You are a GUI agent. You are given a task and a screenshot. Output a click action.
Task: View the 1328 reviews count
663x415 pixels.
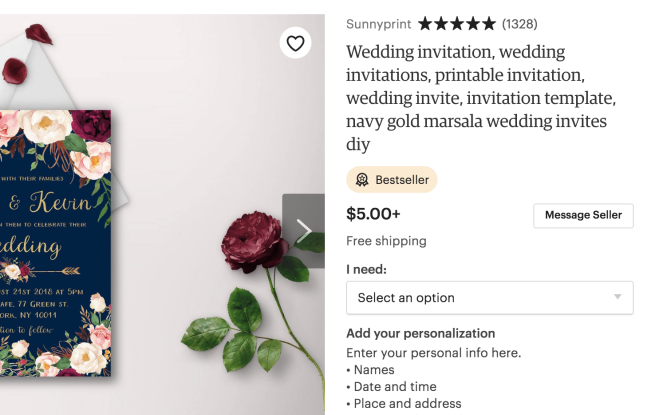point(519,23)
